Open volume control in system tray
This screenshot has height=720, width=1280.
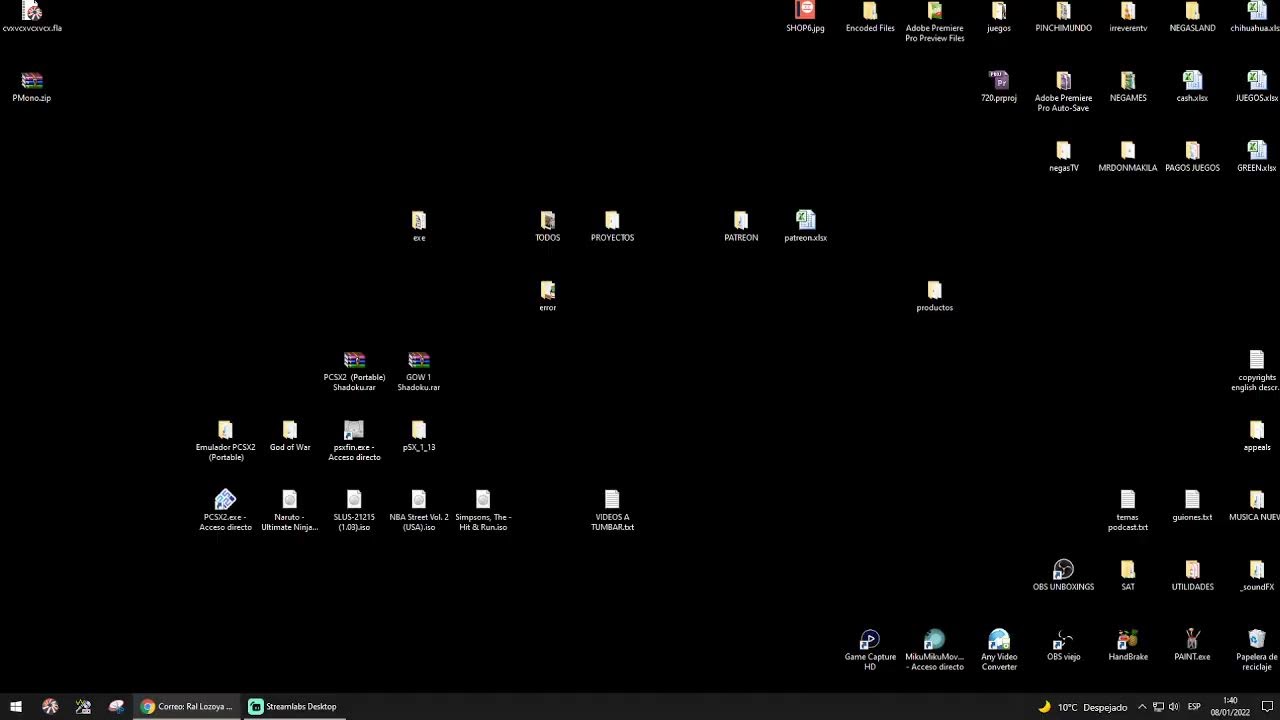tap(1173, 707)
